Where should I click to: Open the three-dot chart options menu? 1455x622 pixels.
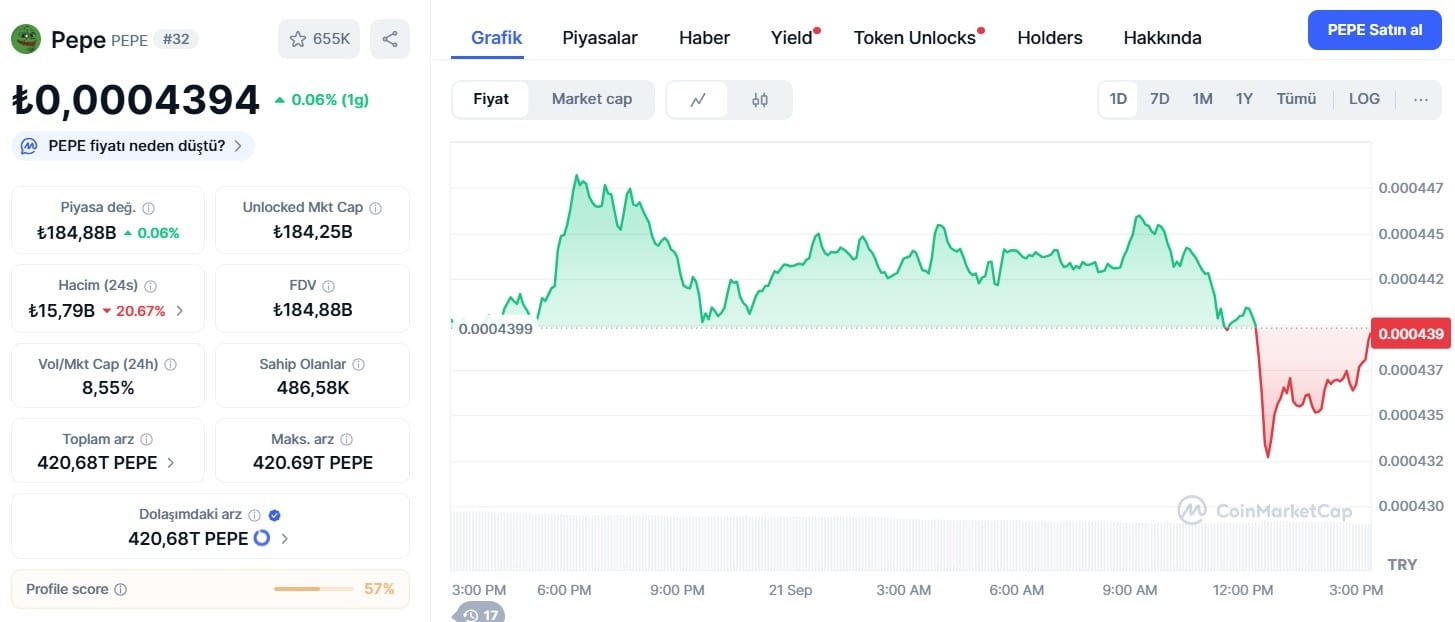1420,99
